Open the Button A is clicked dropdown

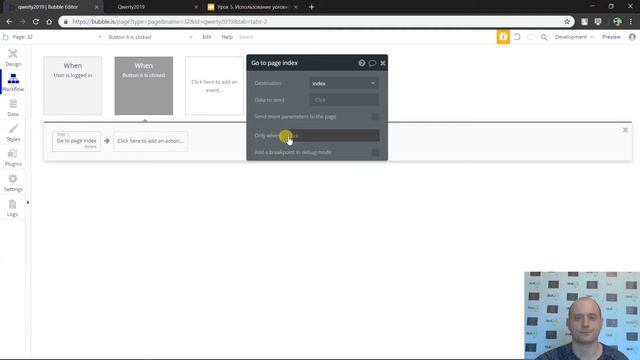[150, 37]
